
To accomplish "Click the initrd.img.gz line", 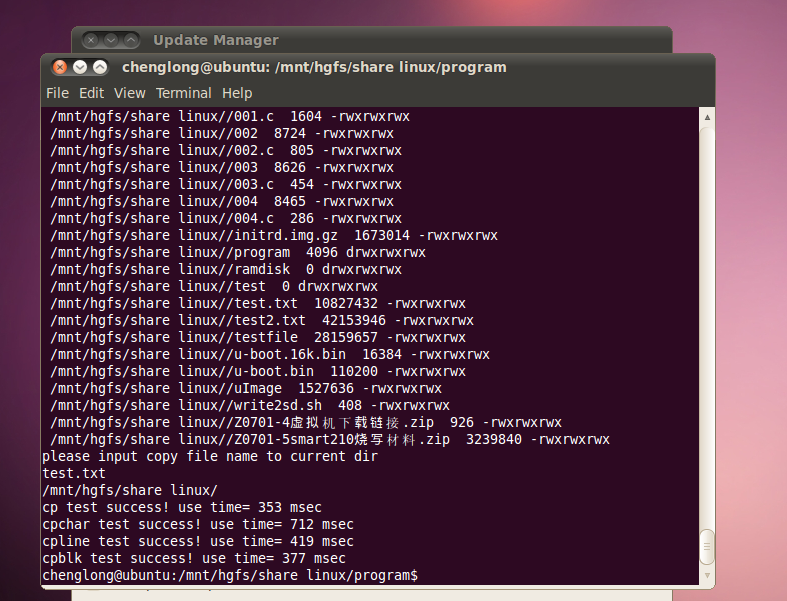I will tap(274, 235).
